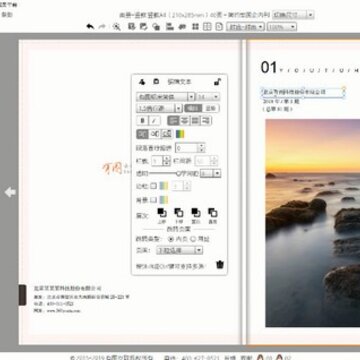Click the unlock padlock icon in the panel header

(x=218, y=82)
